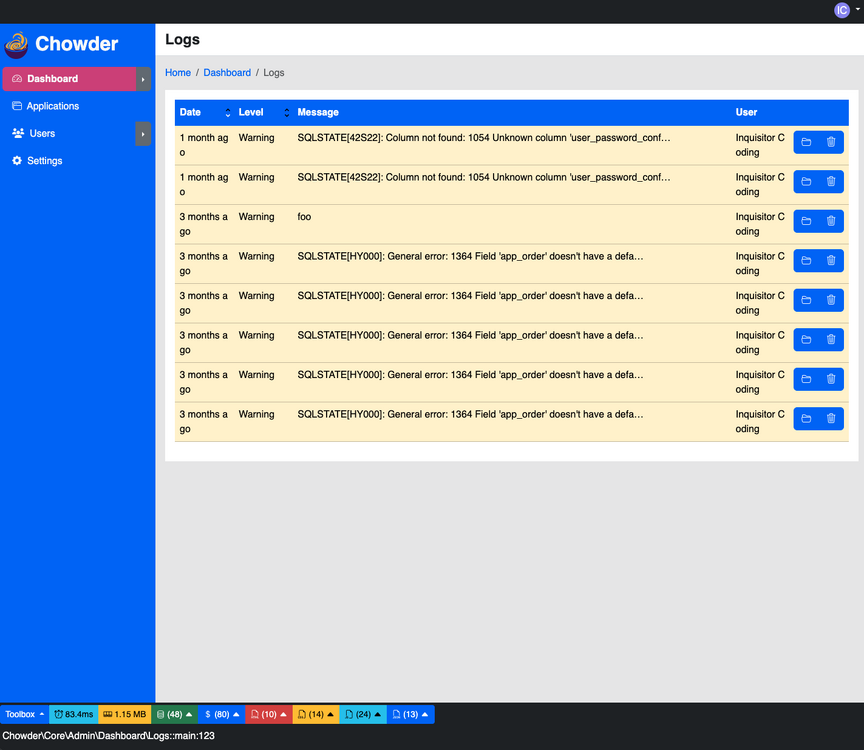
Task: Open the IC user avatar menu
Action: click(x=842, y=10)
